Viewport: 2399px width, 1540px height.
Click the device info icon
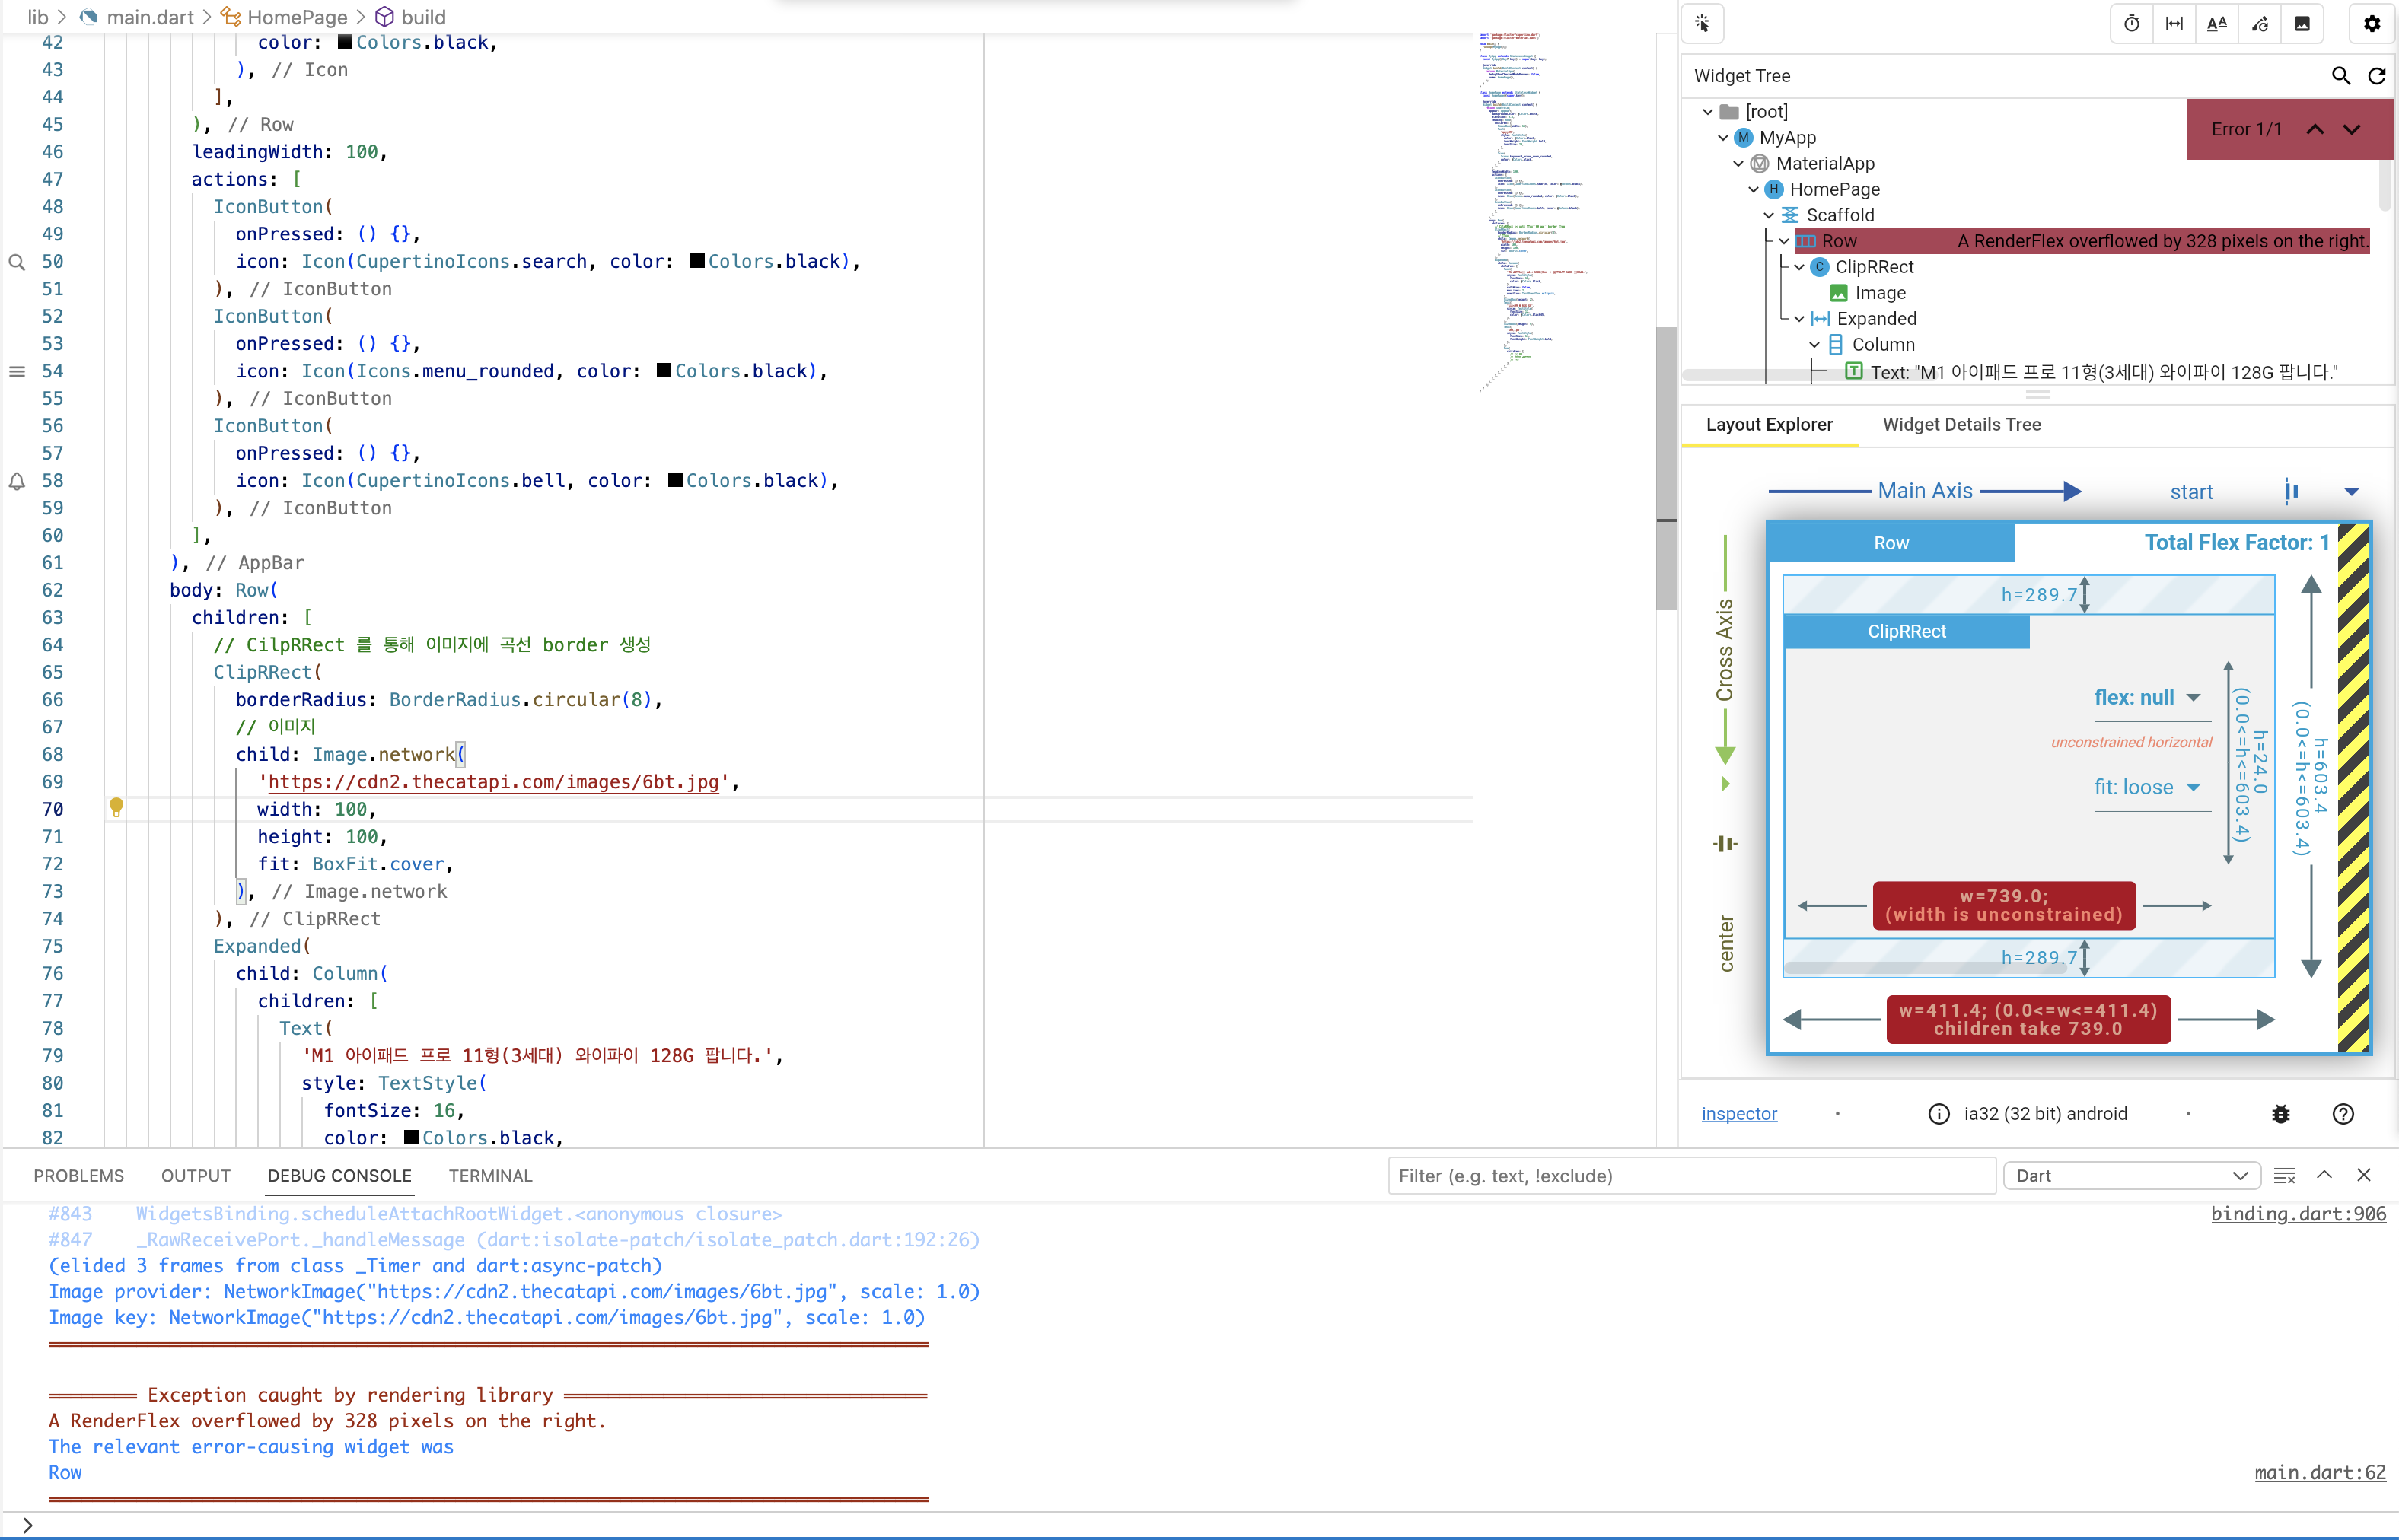pos(1938,1114)
